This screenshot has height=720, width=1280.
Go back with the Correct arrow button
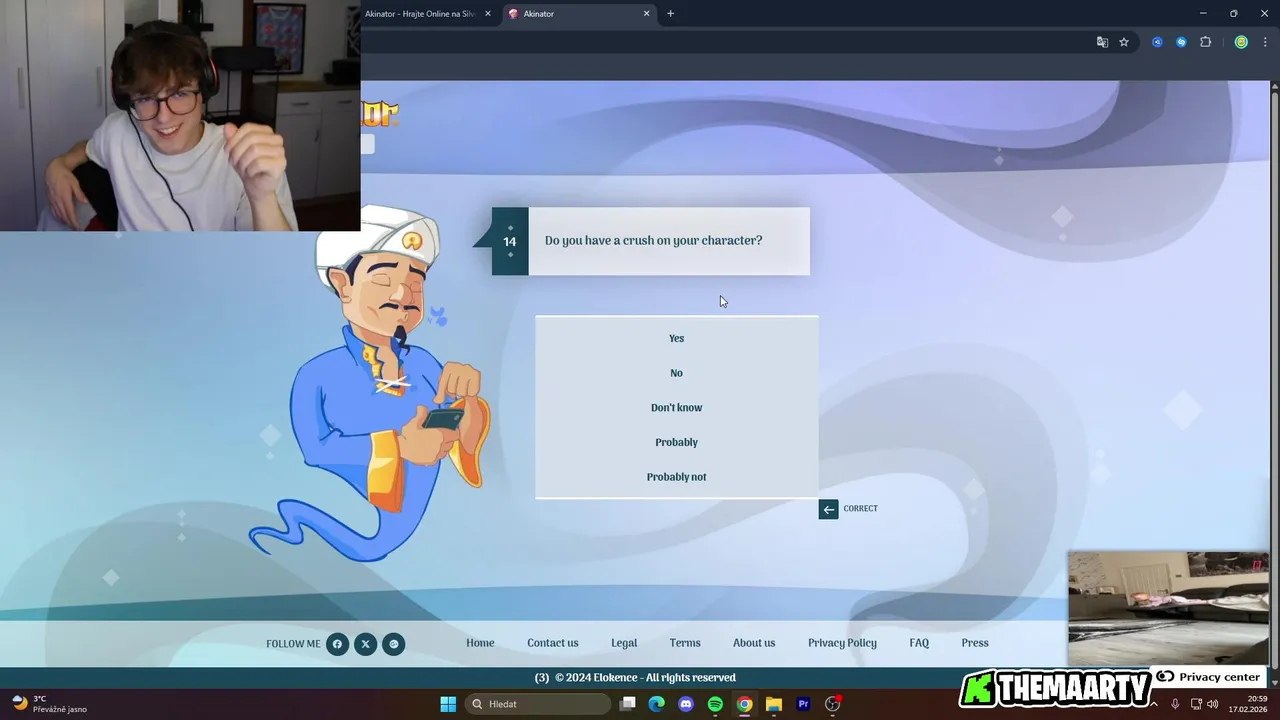pyautogui.click(x=828, y=509)
